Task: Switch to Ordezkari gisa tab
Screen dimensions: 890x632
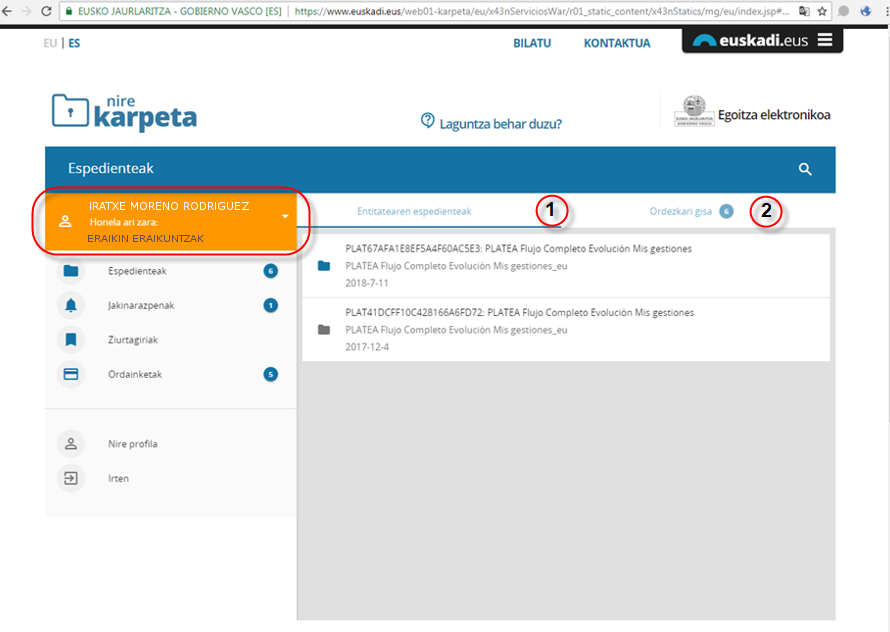Action: (680, 211)
